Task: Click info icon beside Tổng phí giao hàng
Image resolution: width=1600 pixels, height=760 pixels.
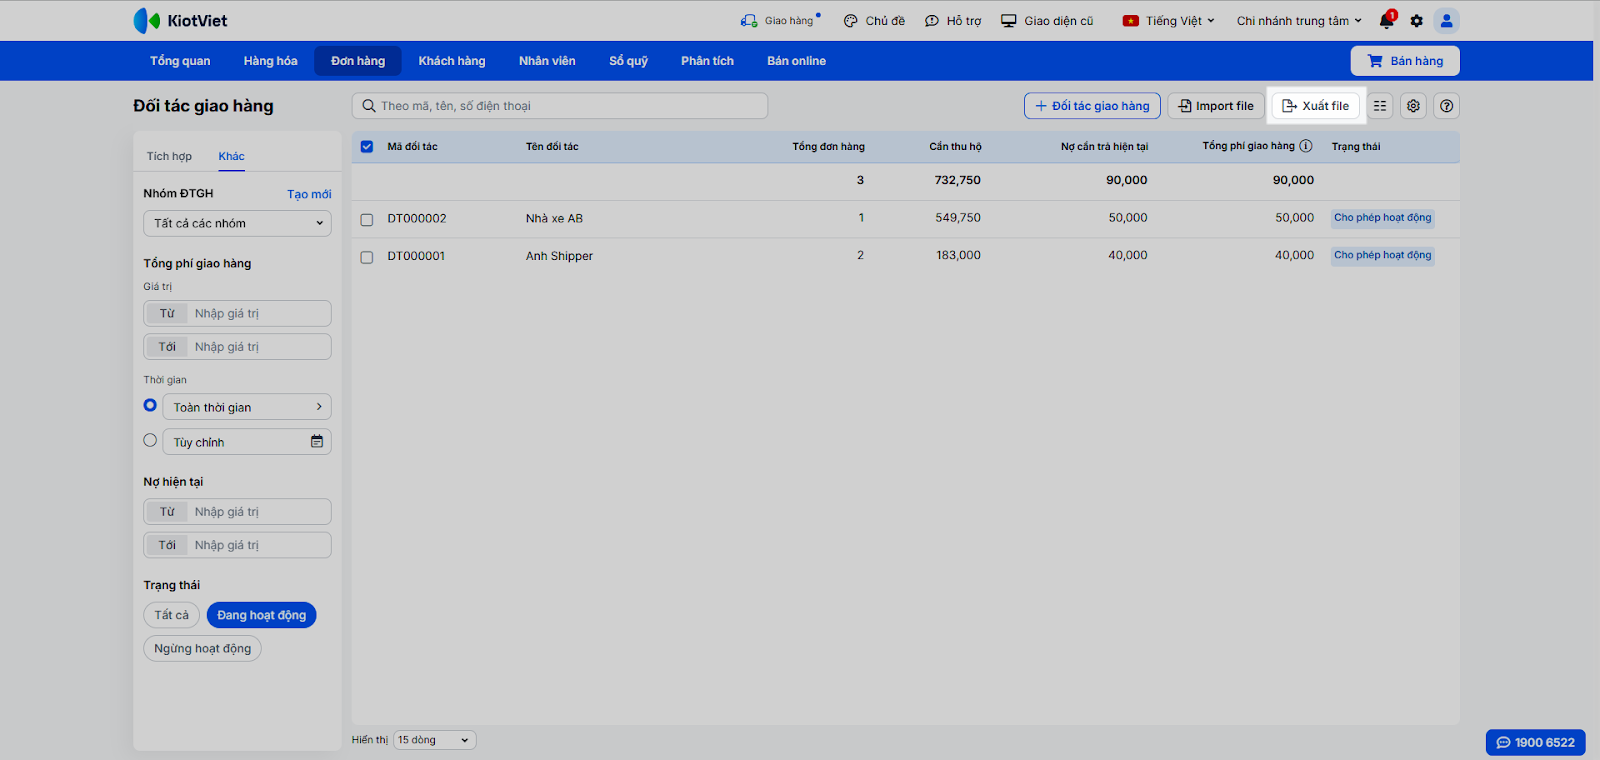Action: coord(1306,146)
